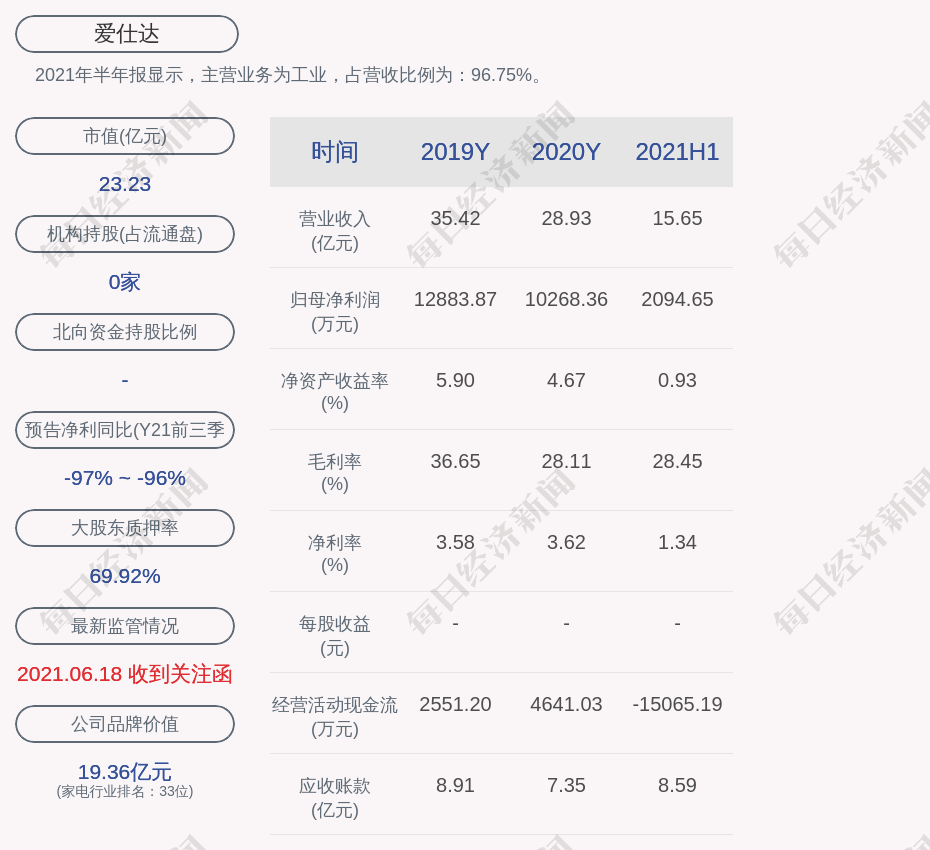Click the 时间 table header cell
The width and height of the screenshot is (930, 850).
(335, 152)
